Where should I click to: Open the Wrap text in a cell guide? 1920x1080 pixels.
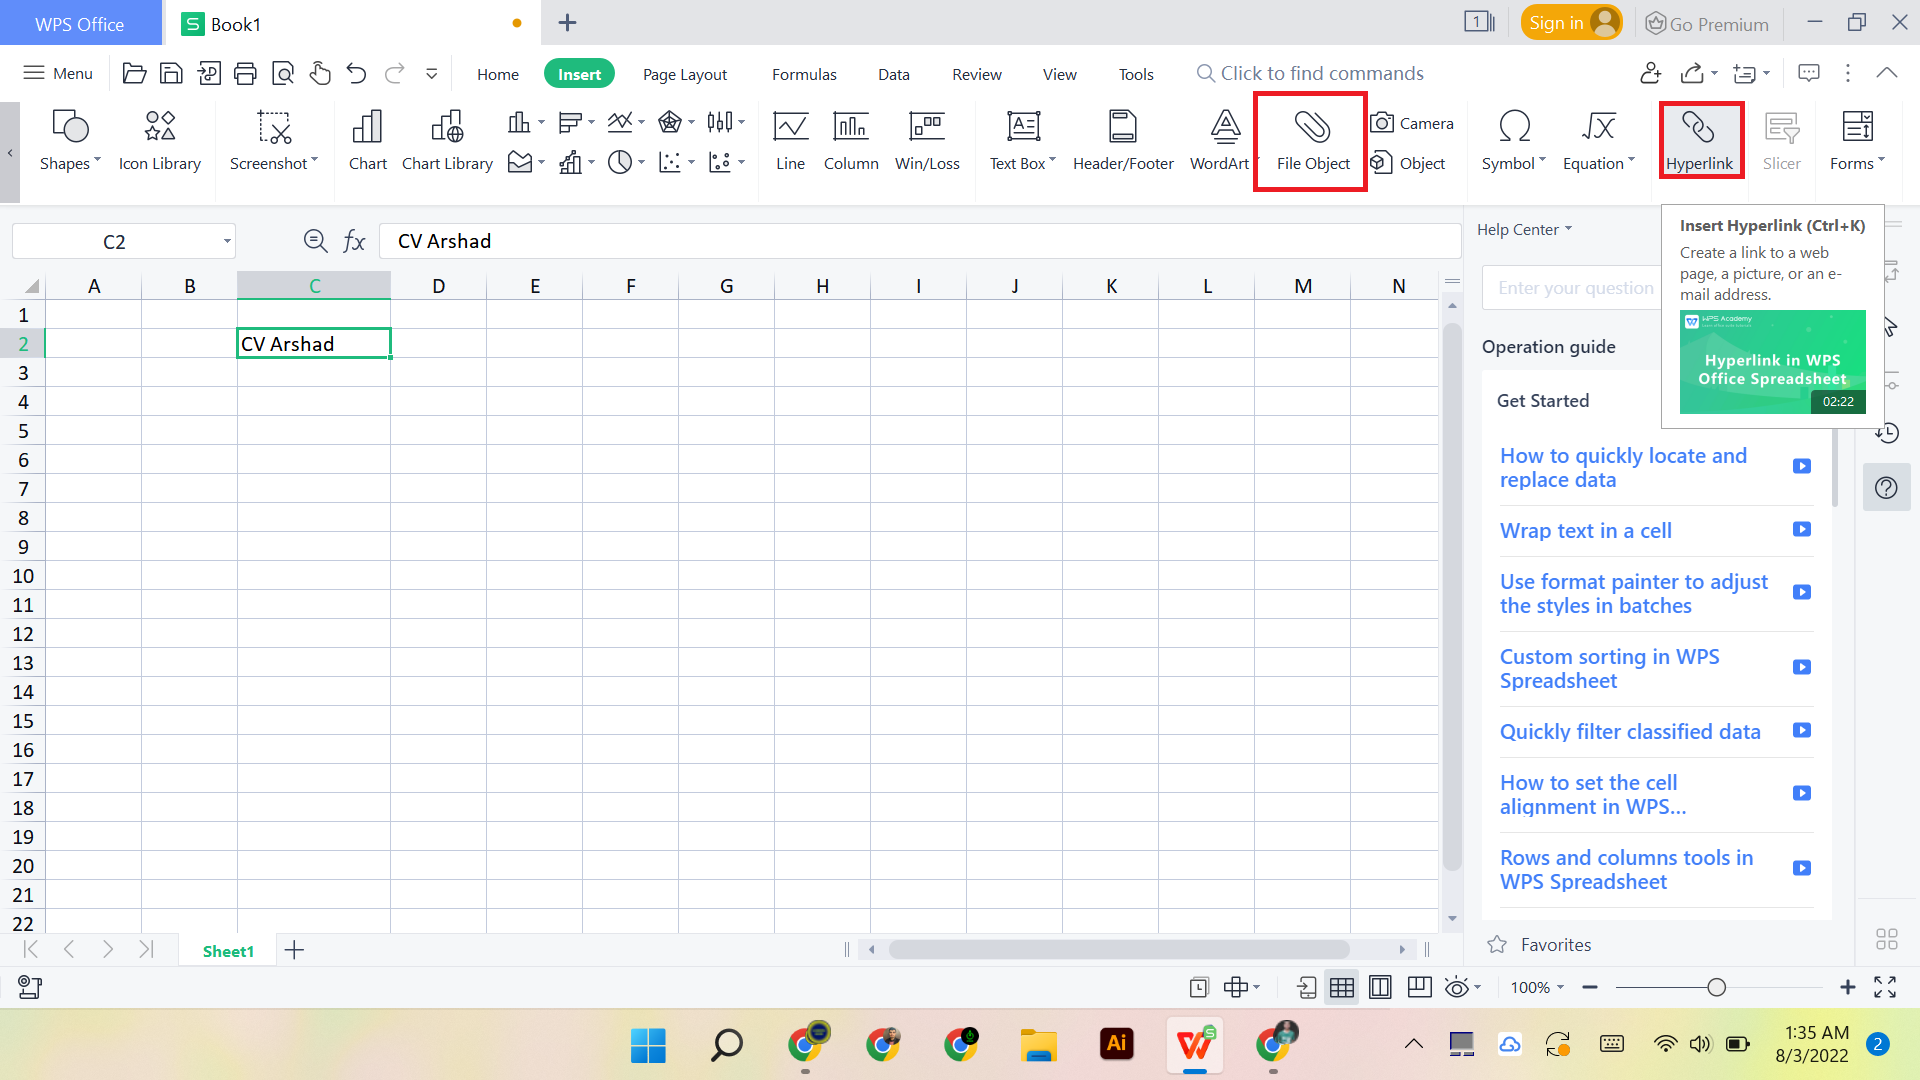click(1586, 530)
